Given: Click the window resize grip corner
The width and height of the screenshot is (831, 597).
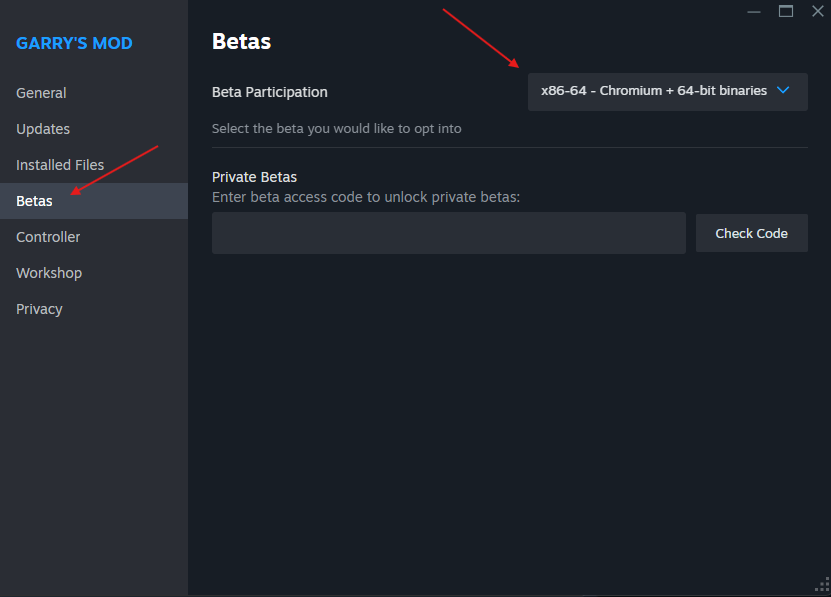Looking at the screenshot, I should [x=823, y=588].
